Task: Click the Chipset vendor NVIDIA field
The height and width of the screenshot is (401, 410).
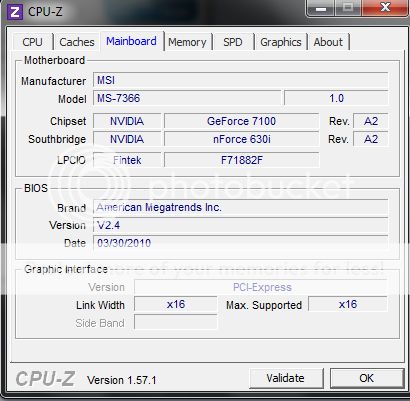Action: tap(127, 121)
